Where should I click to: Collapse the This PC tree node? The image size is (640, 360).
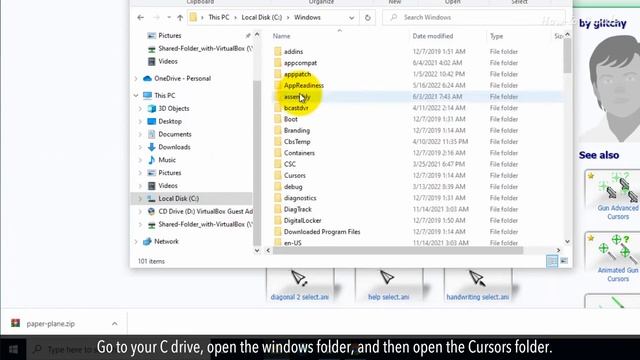[x=136, y=96]
